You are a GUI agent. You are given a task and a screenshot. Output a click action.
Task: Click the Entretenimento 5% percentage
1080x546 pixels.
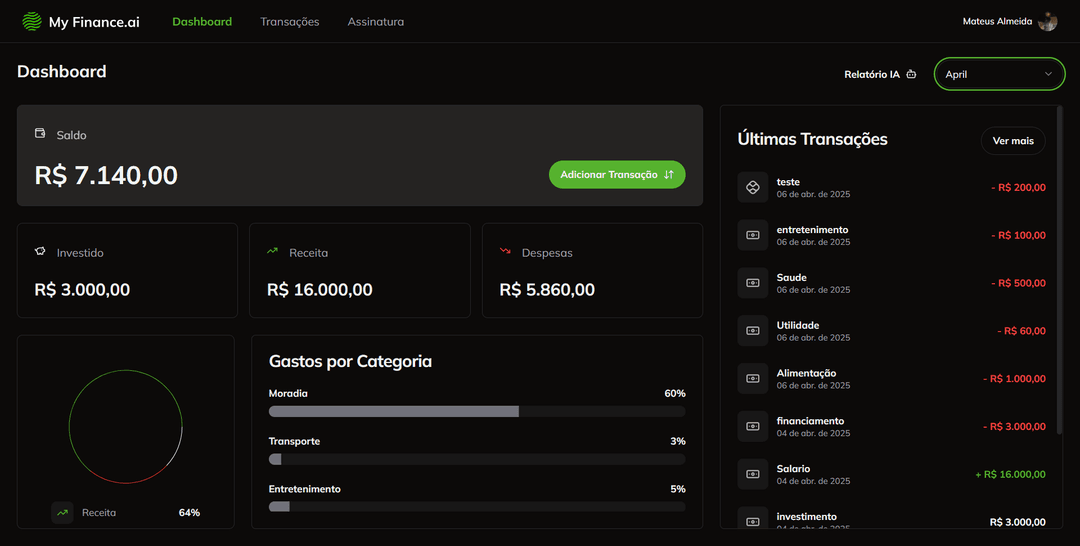pyautogui.click(x=678, y=489)
